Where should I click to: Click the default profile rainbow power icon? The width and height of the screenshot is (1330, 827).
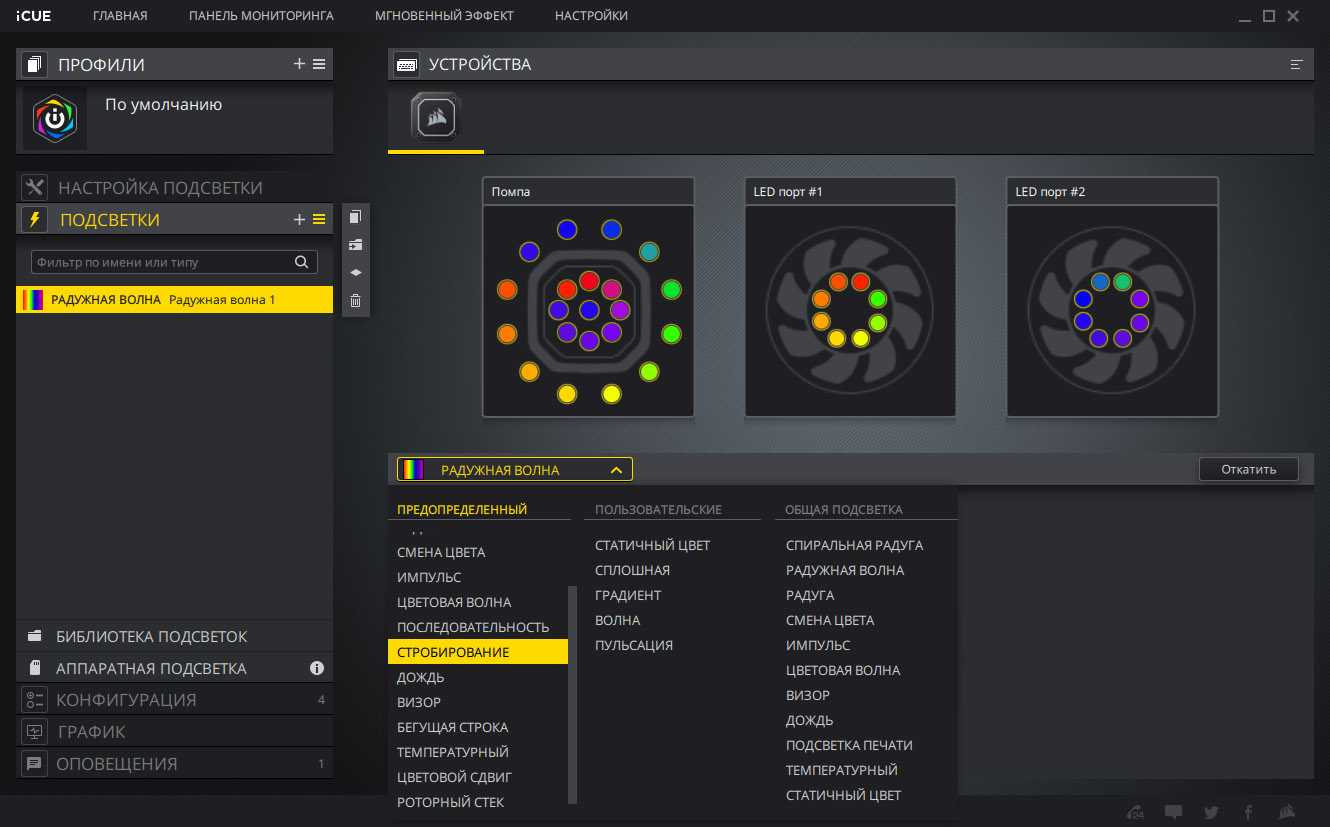coord(55,119)
